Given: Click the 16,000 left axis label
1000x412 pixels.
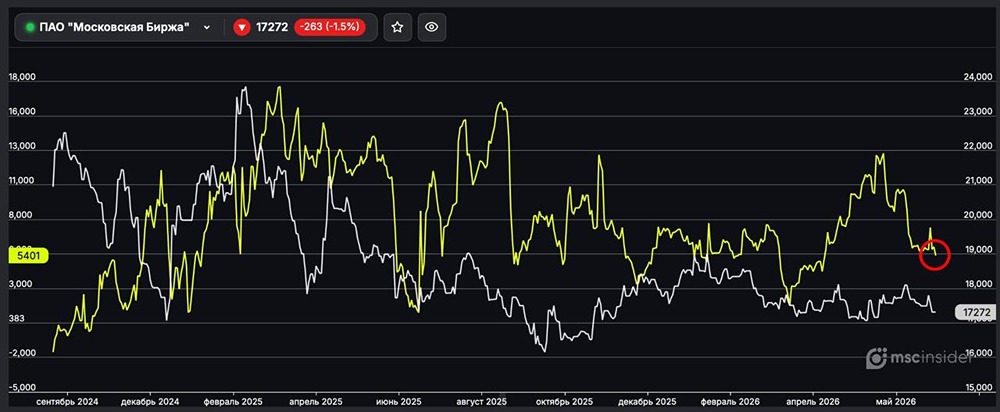Looking at the screenshot, I should pos(22,112).
